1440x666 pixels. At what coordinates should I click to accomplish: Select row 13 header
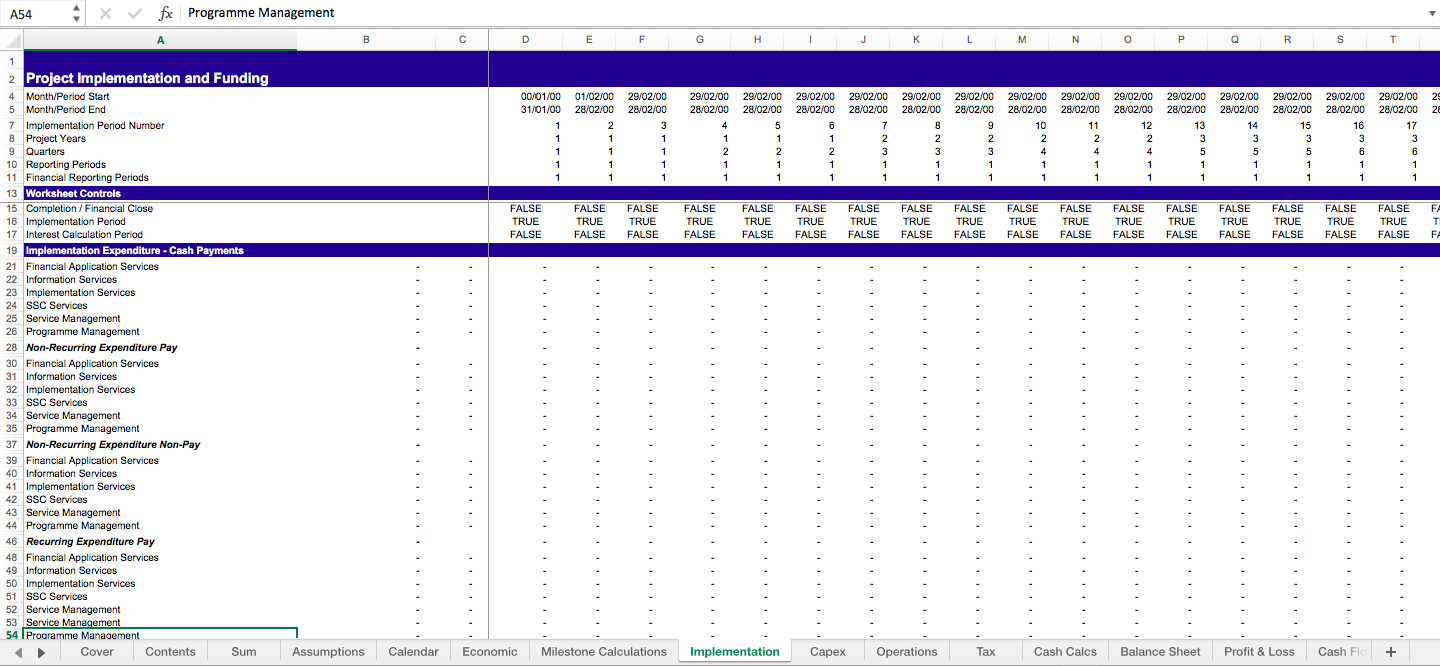click(12, 193)
